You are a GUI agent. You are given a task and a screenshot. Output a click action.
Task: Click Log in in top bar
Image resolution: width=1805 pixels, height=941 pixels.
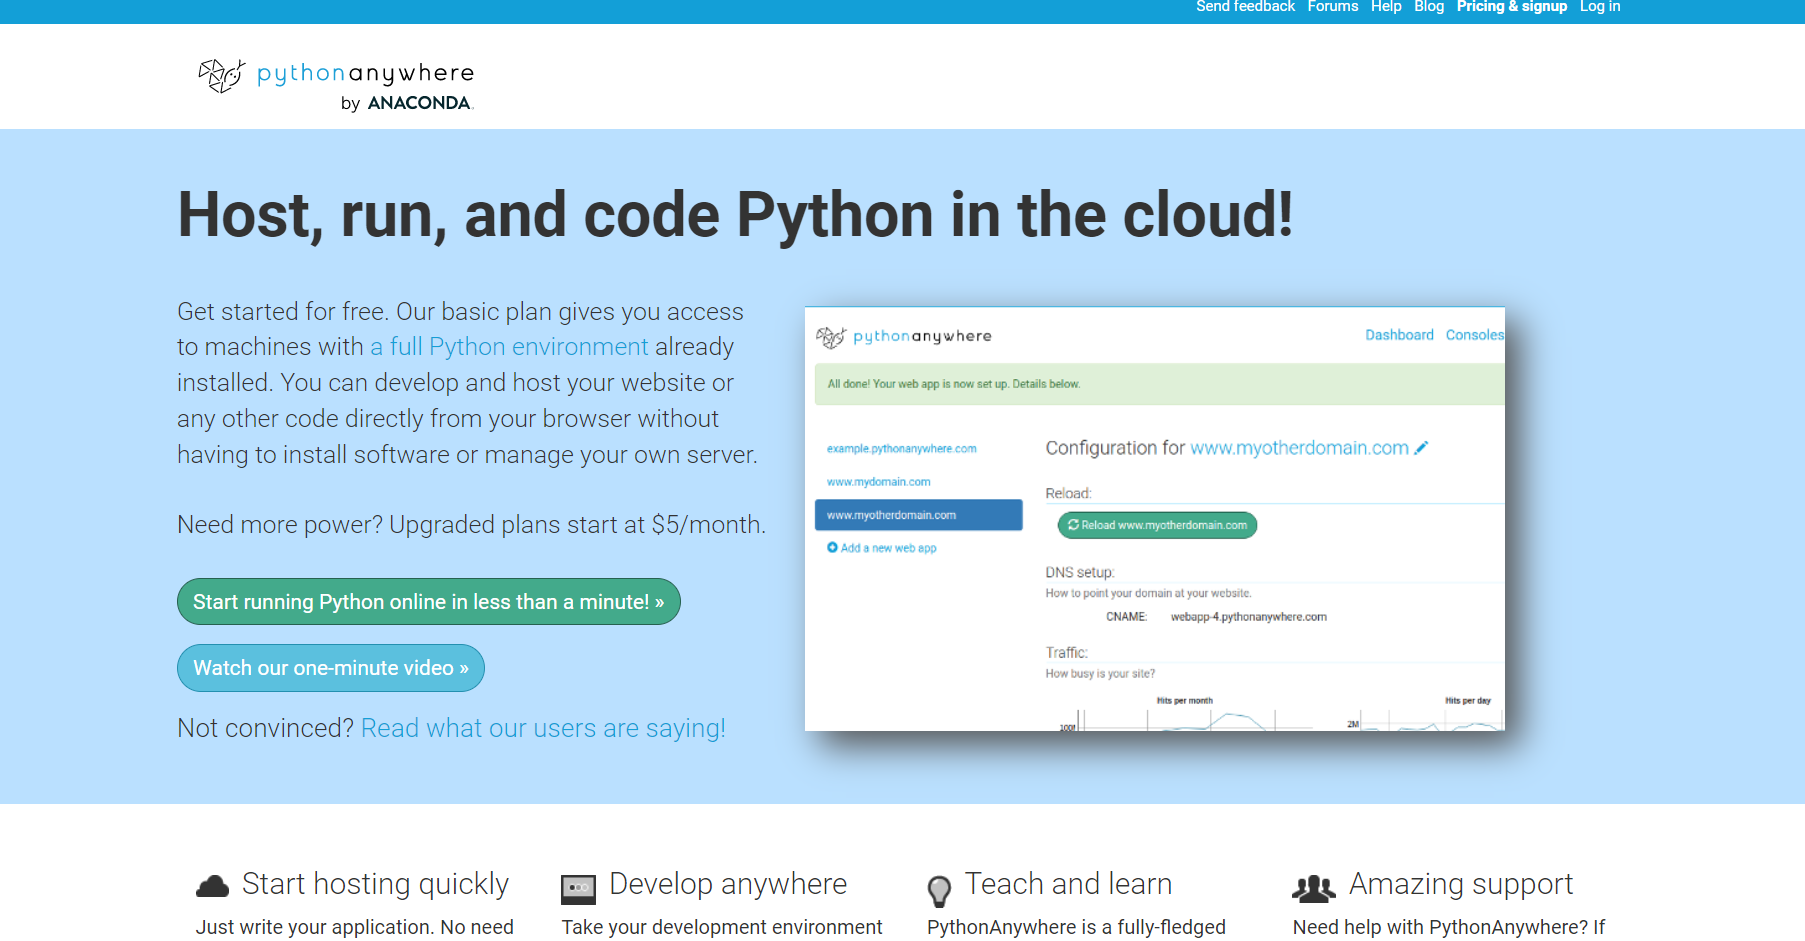click(1600, 7)
